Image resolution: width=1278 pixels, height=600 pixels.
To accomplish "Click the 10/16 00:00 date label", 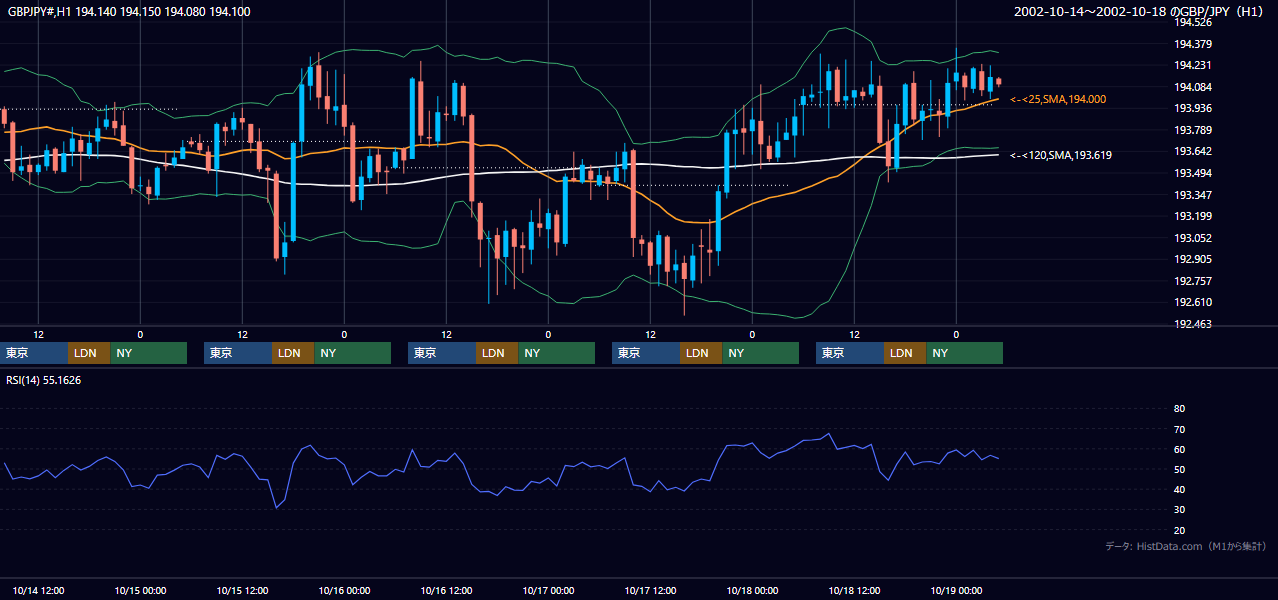I will (x=344, y=590).
